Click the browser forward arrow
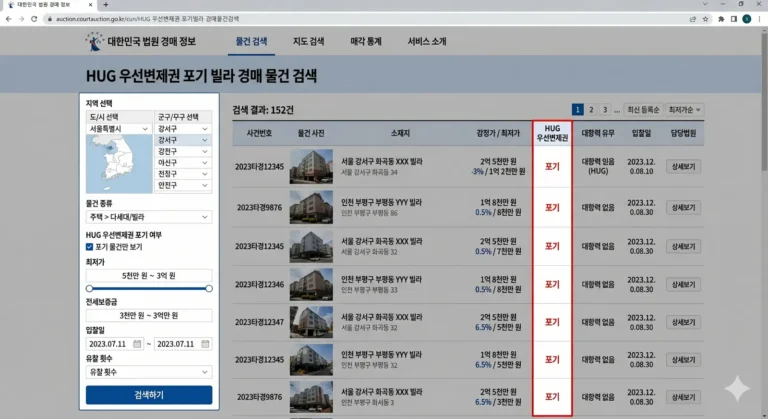The image size is (768, 419). (x=21, y=19)
